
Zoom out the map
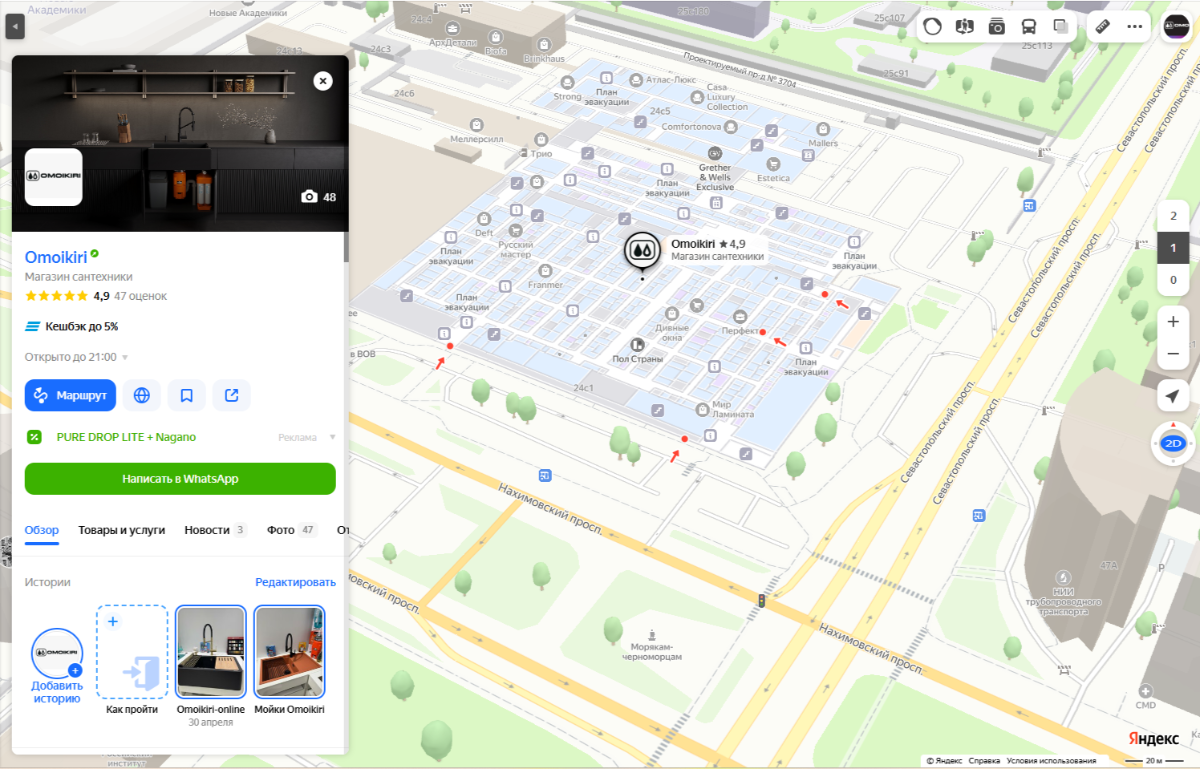pos(1173,354)
